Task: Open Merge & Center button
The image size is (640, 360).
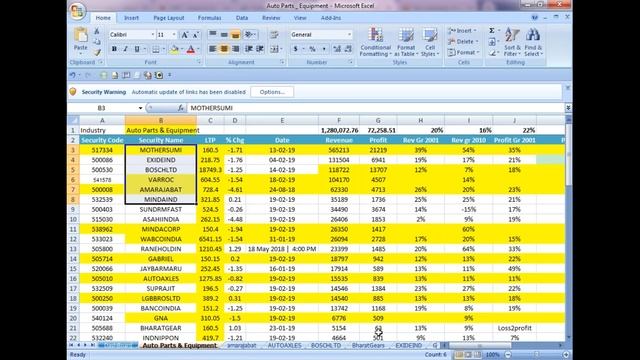Action: click(x=274, y=49)
